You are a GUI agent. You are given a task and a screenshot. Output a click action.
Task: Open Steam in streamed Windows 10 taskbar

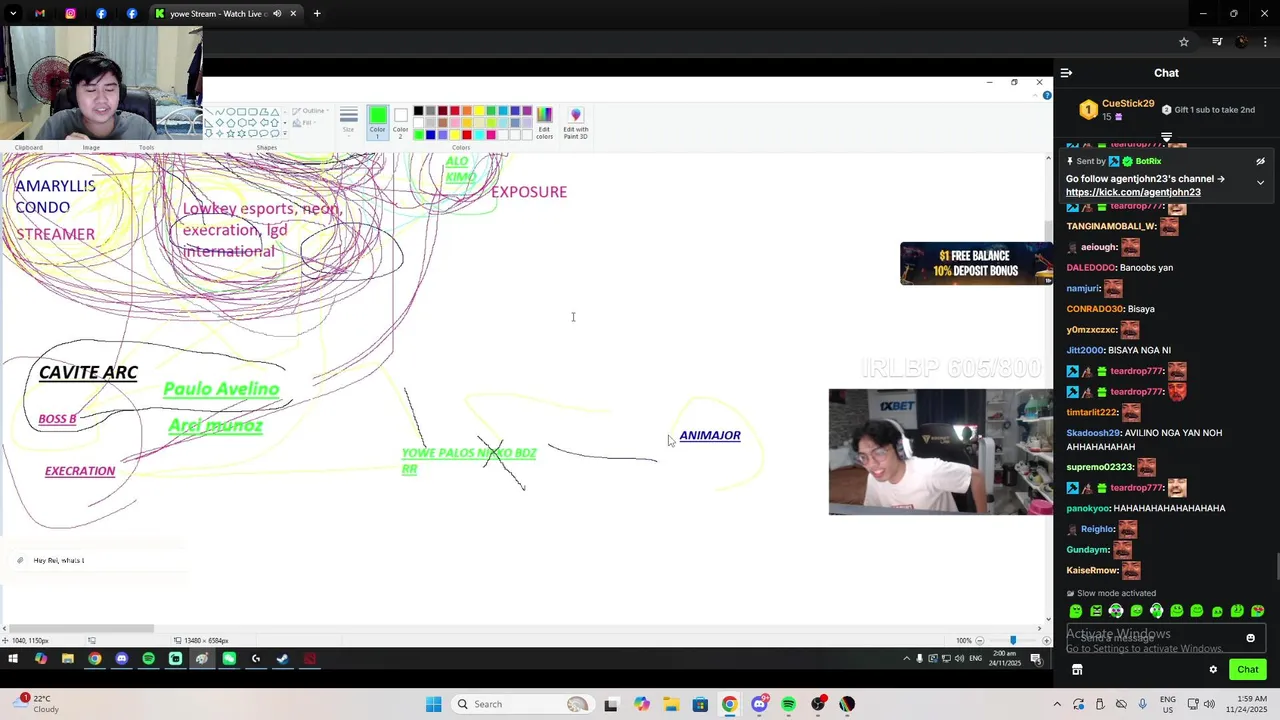pyautogui.click(x=283, y=659)
